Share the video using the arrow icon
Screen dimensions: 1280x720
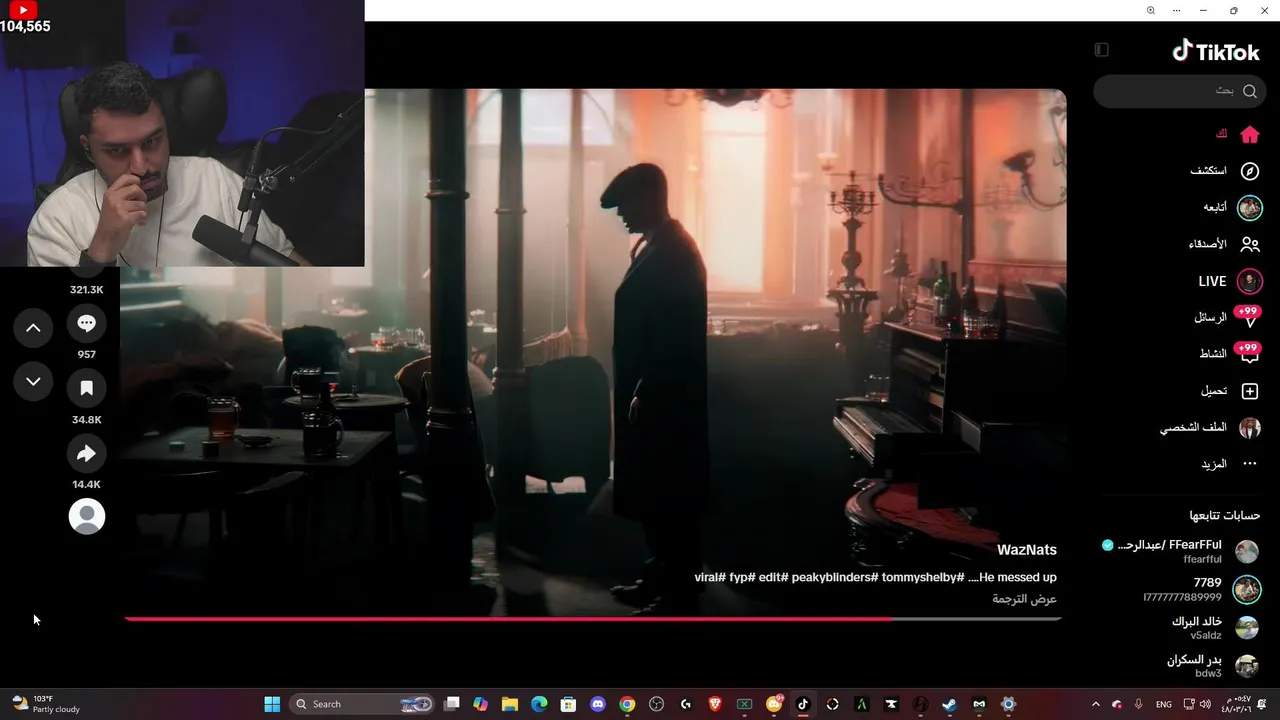coord(87,454)
